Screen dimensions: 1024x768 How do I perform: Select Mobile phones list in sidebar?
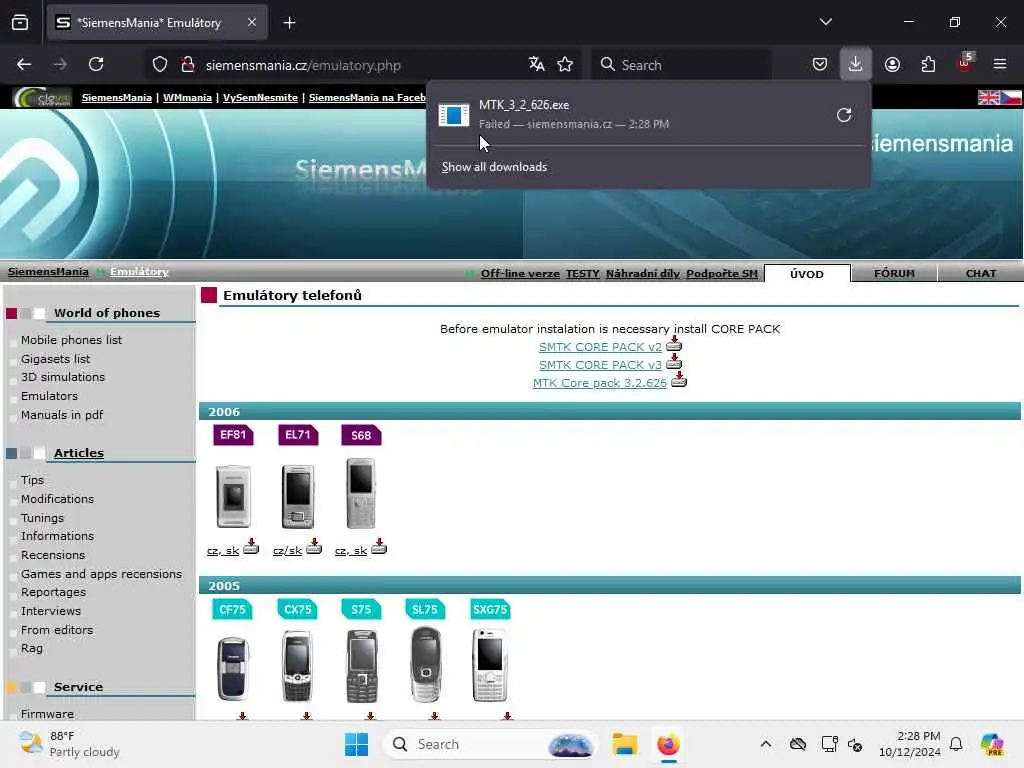point(71,340)
